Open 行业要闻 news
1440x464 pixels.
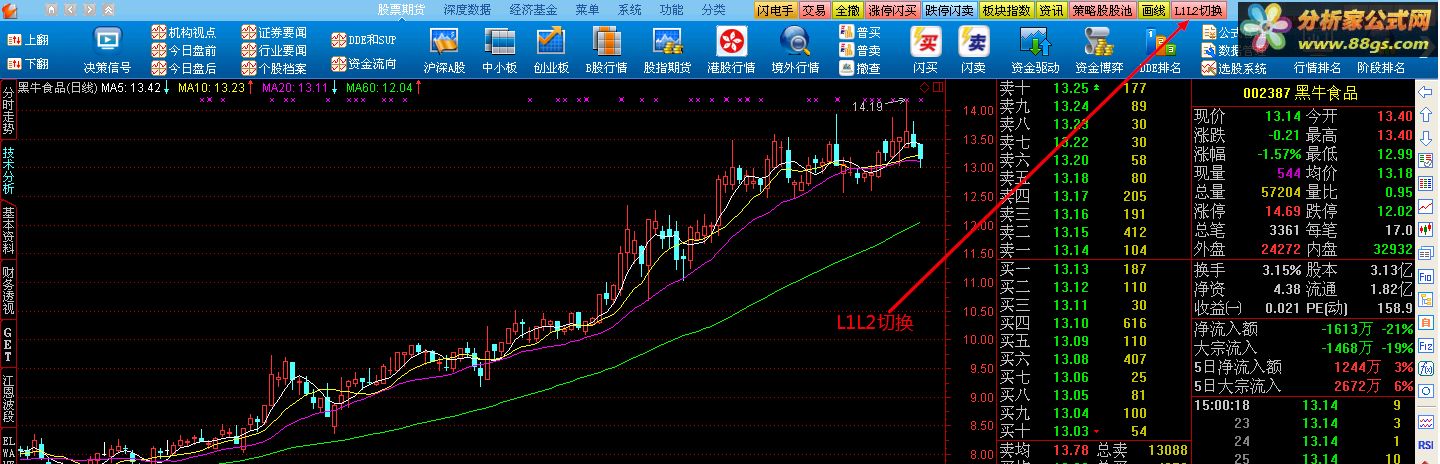tap(274, 50)
